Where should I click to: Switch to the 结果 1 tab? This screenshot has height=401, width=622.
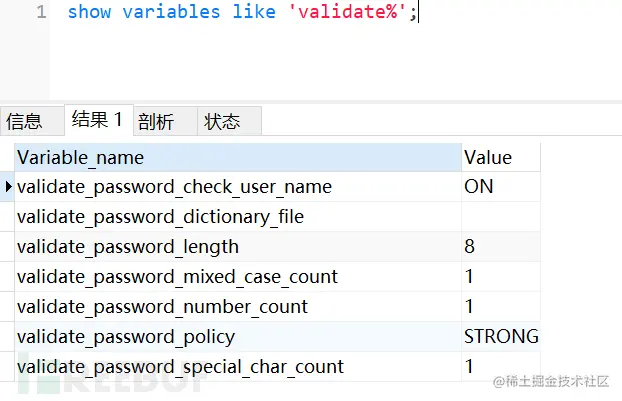click(x=99, y=120)
